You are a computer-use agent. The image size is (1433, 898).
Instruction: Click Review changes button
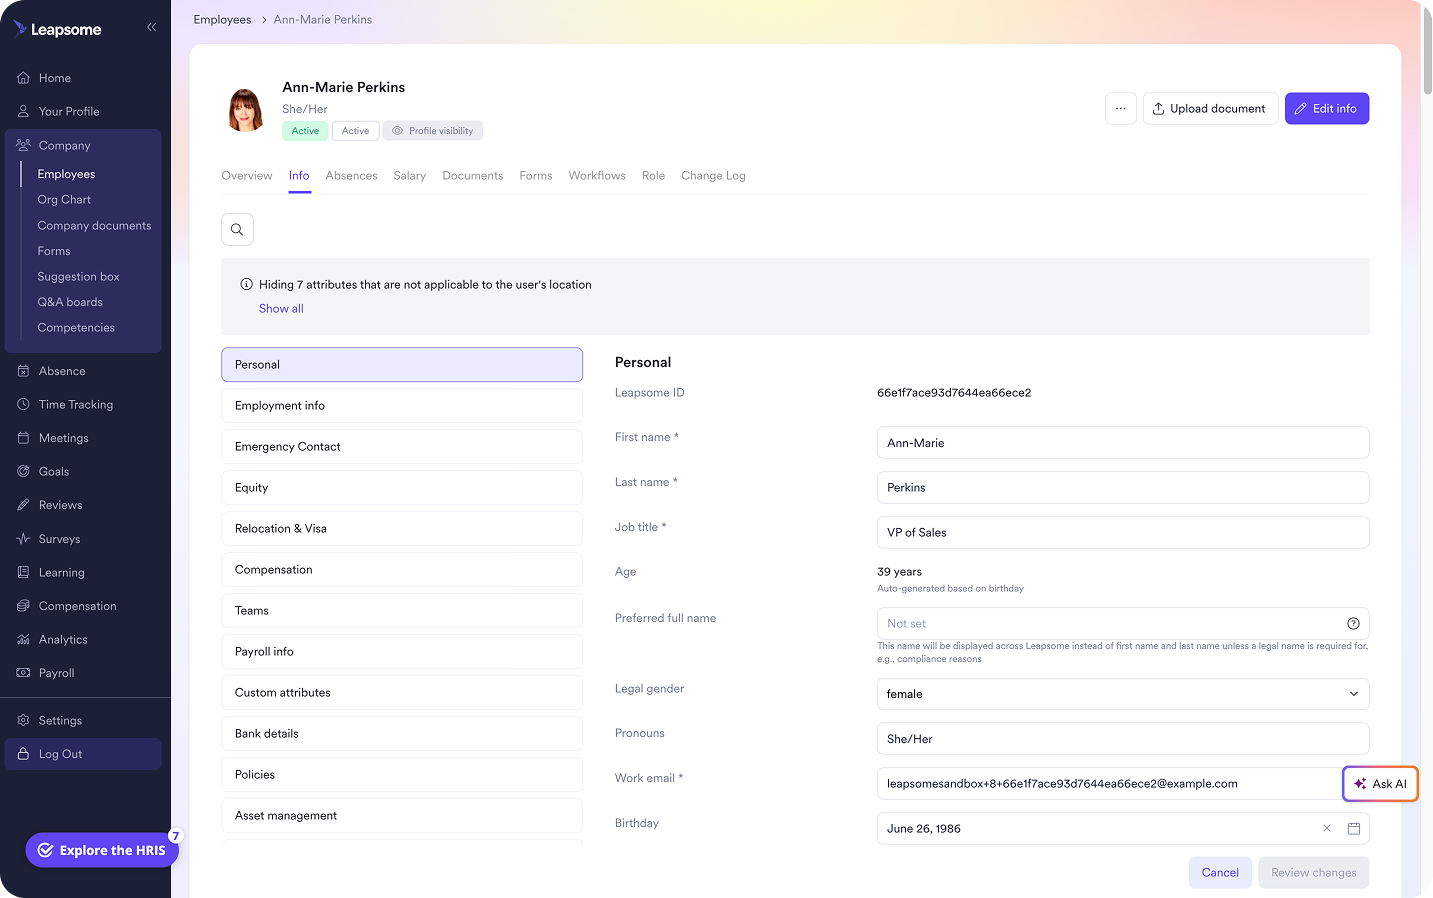pos(1314,872)
